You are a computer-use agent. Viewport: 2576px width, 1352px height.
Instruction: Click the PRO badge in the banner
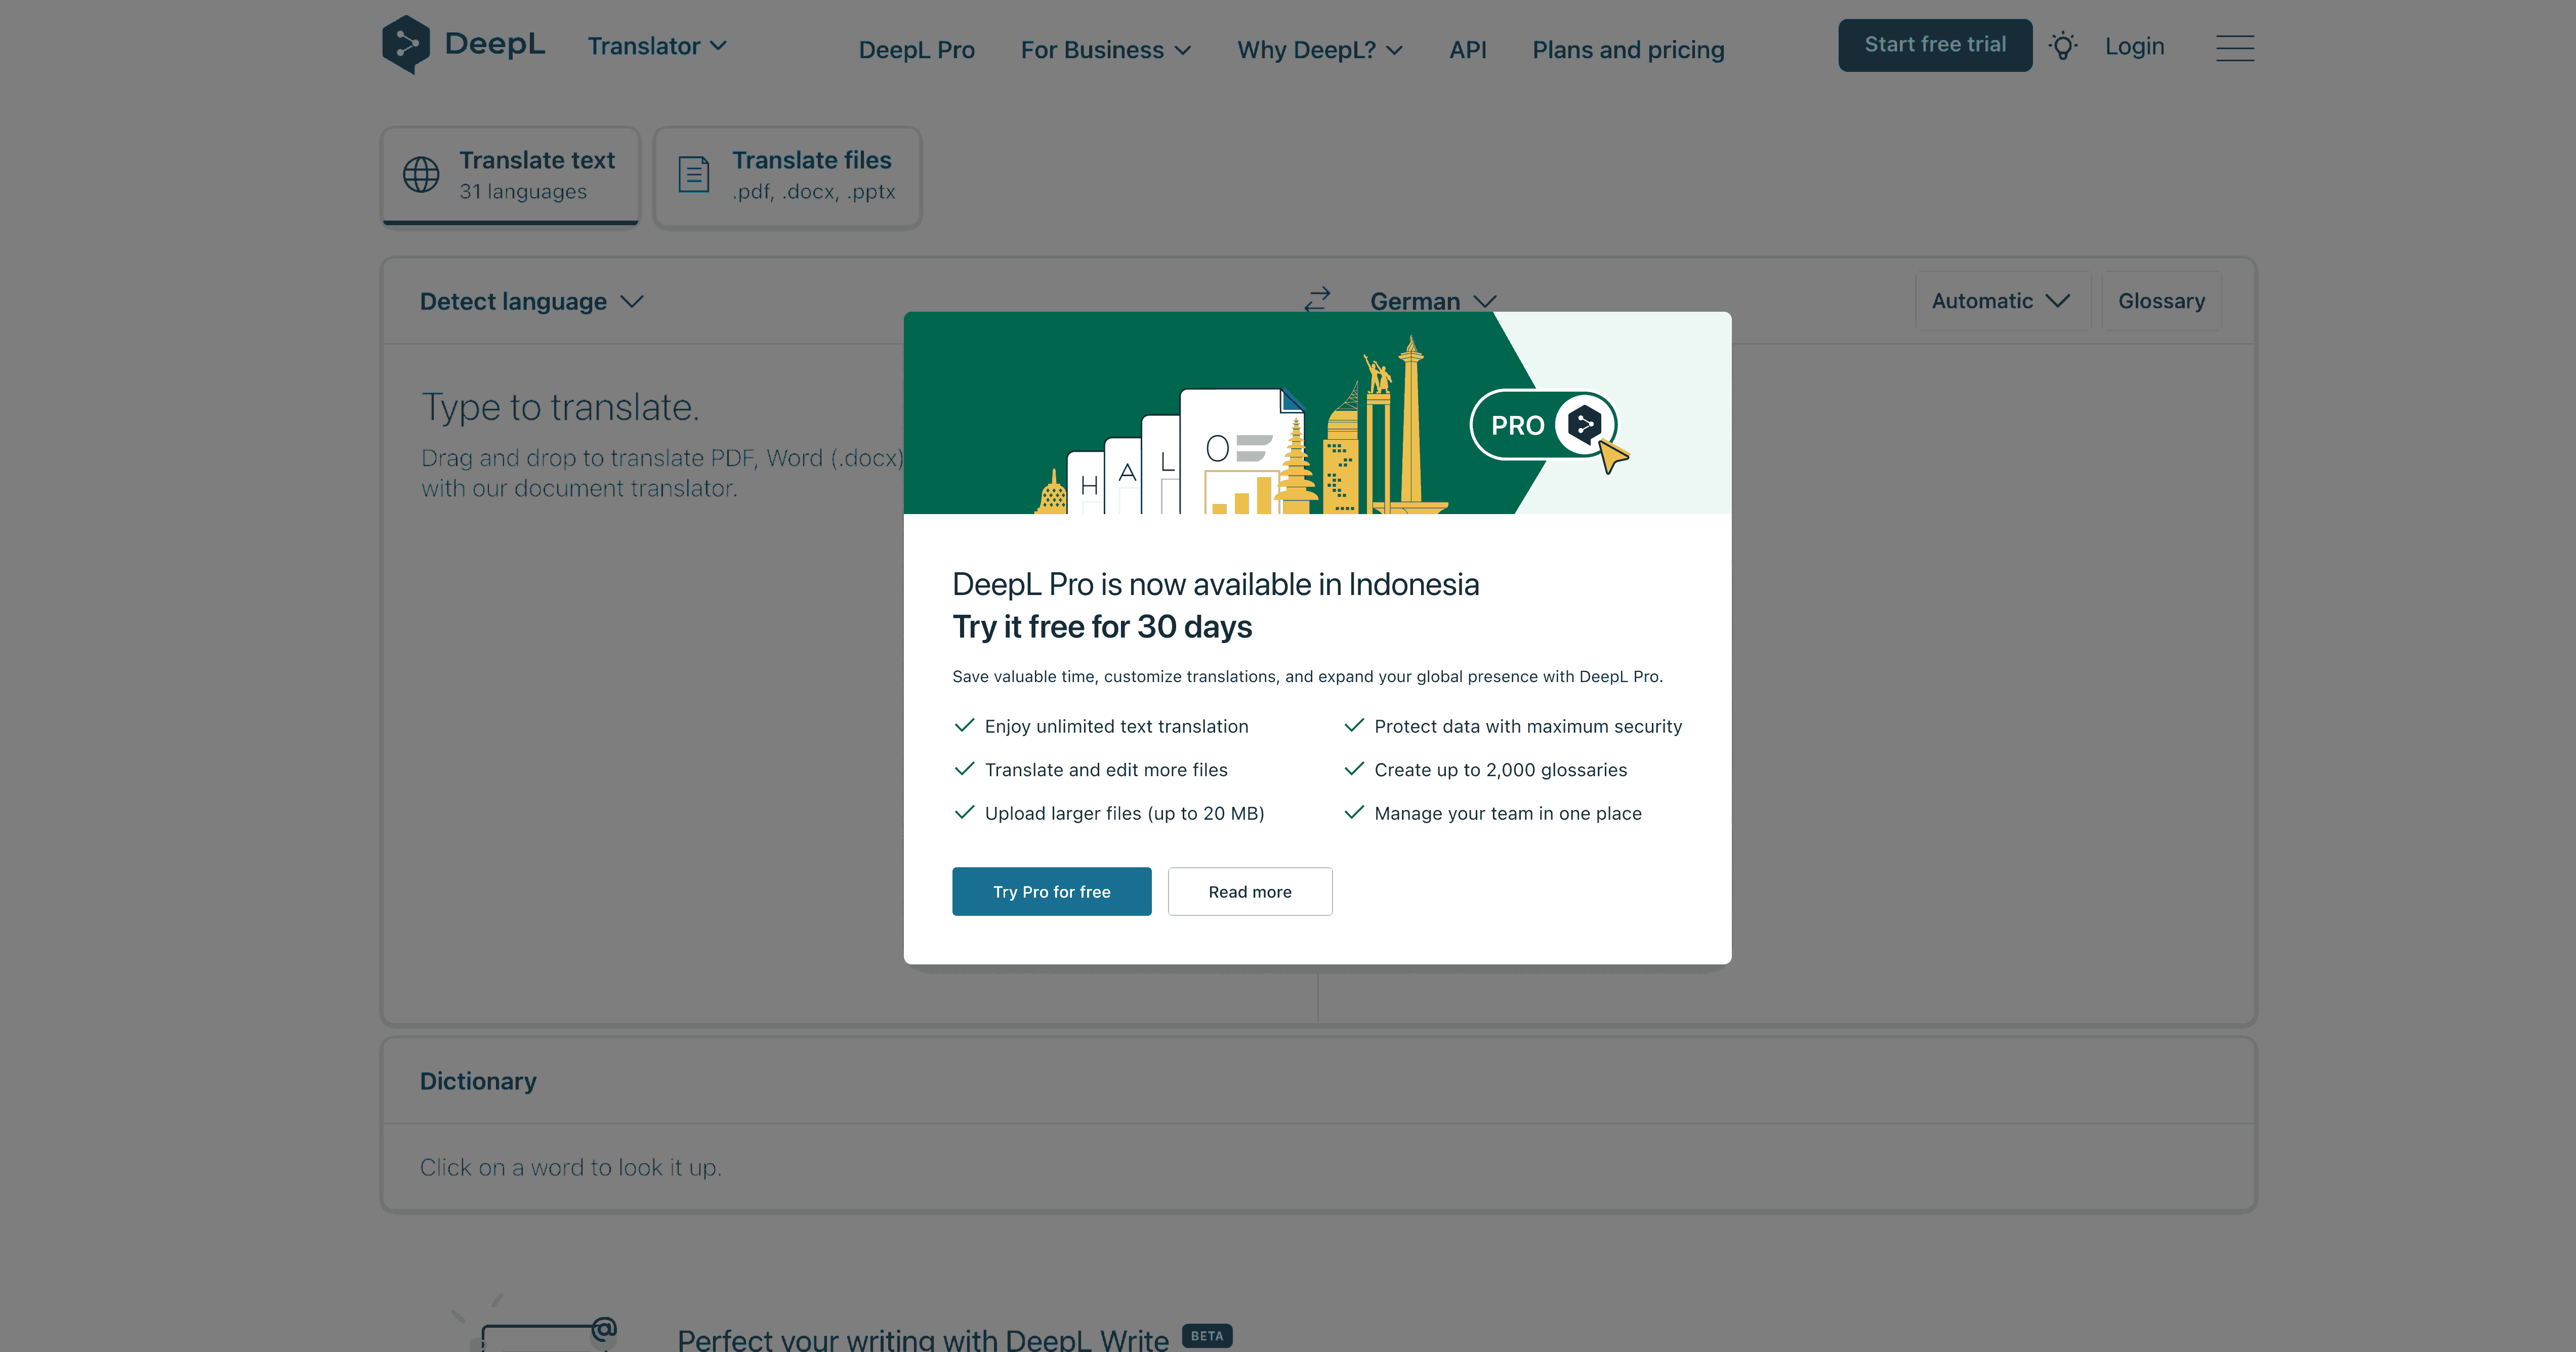point(1544,425)
